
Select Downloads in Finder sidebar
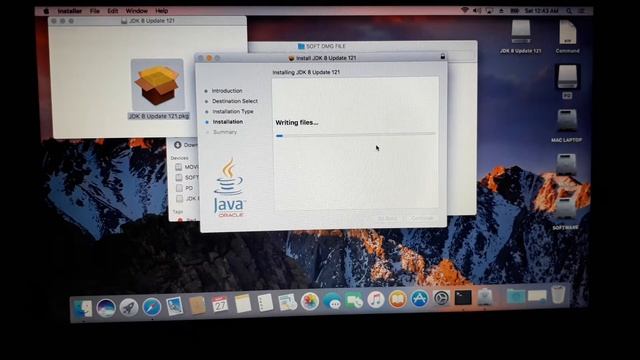point(187,145)
